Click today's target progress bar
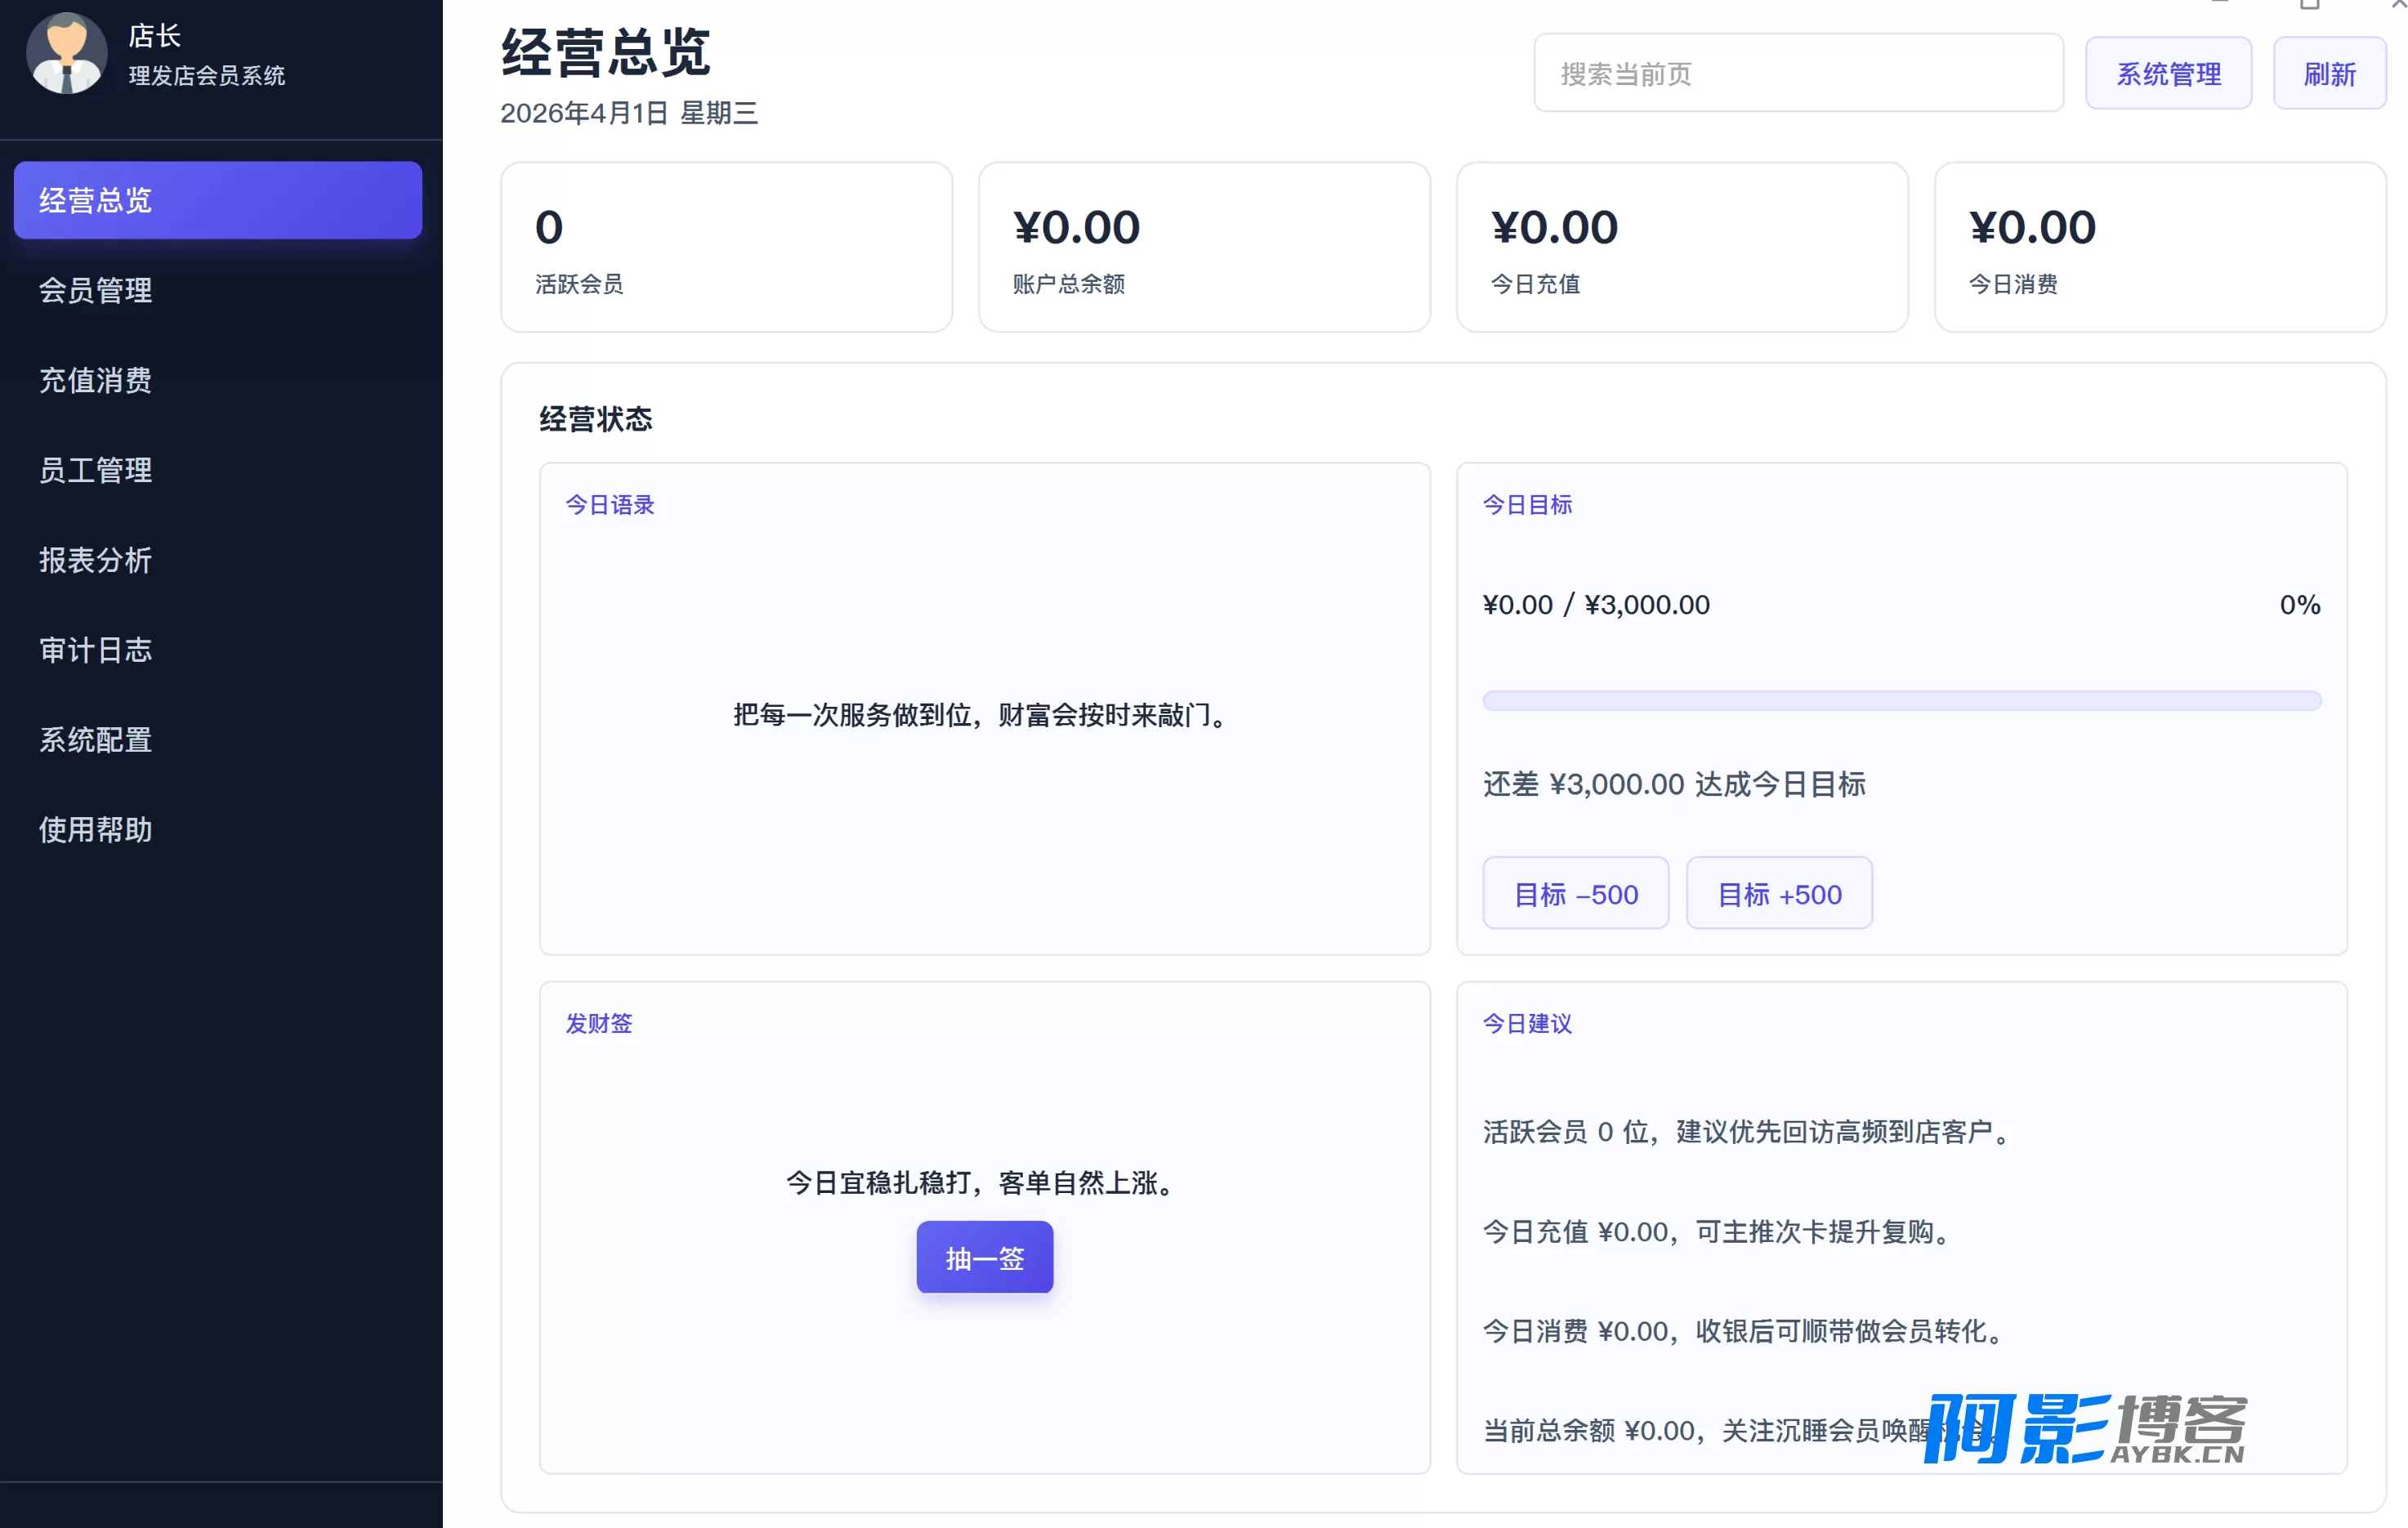The width and height of the screenshot is (2408, 1528). pyautogui.click(x=1901, y=700)
